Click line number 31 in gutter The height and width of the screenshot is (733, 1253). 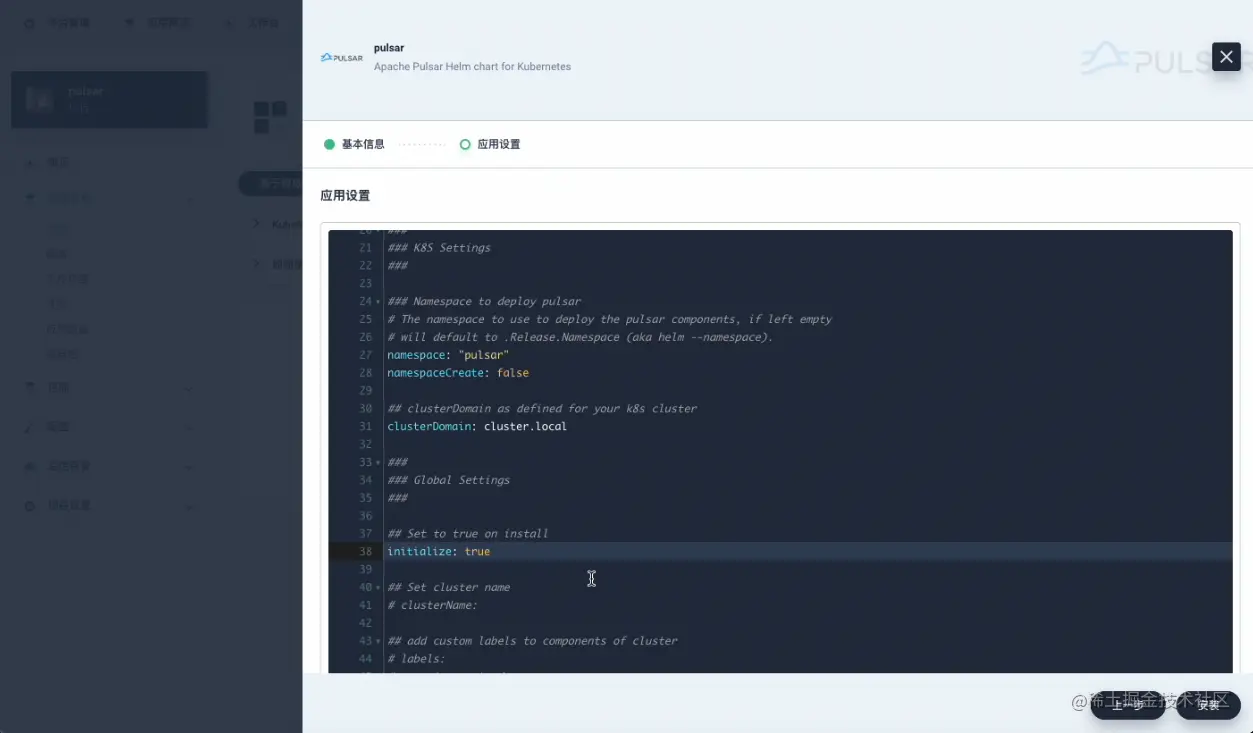365,427
